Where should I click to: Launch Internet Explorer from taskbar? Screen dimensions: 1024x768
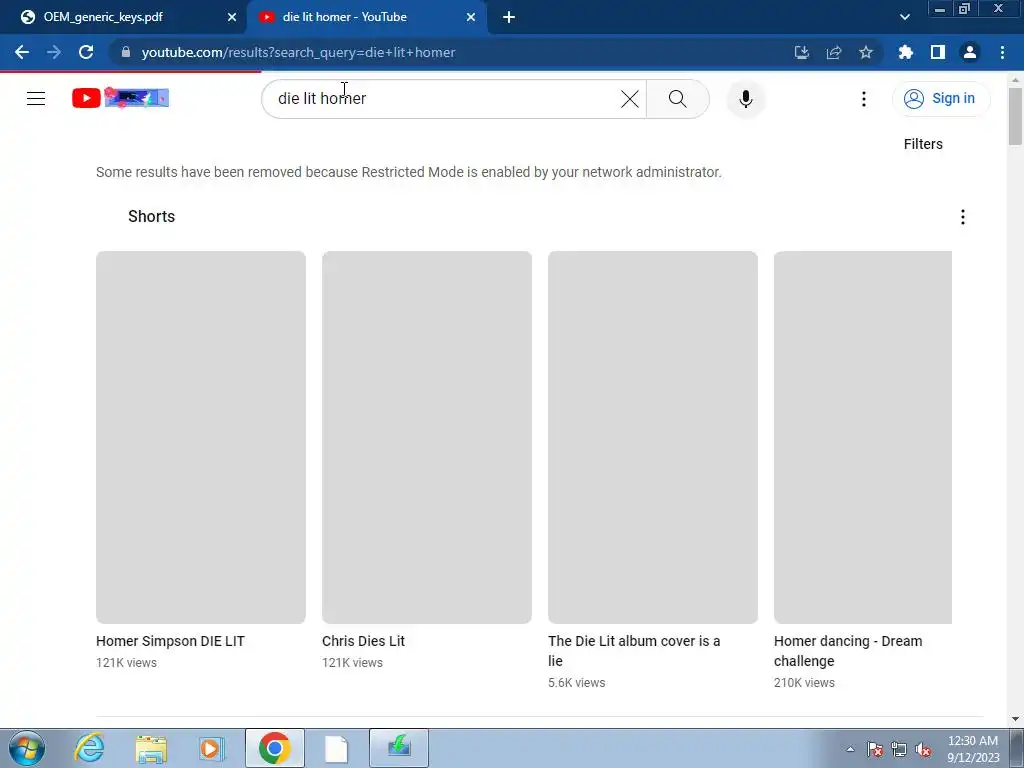[89, 748]
